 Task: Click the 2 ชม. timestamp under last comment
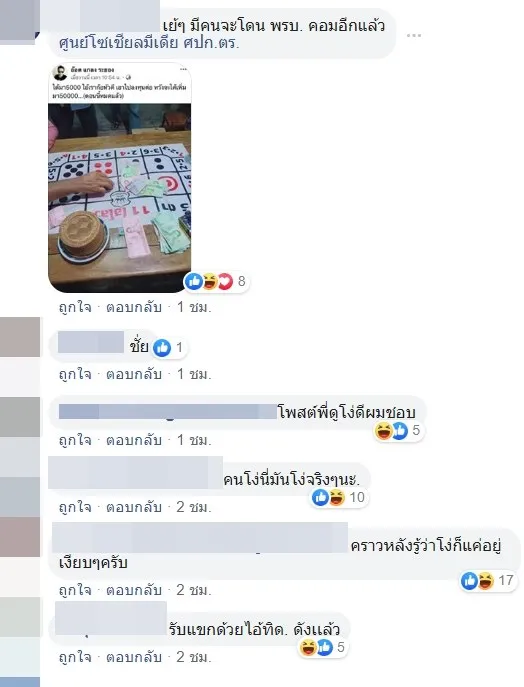194,658
